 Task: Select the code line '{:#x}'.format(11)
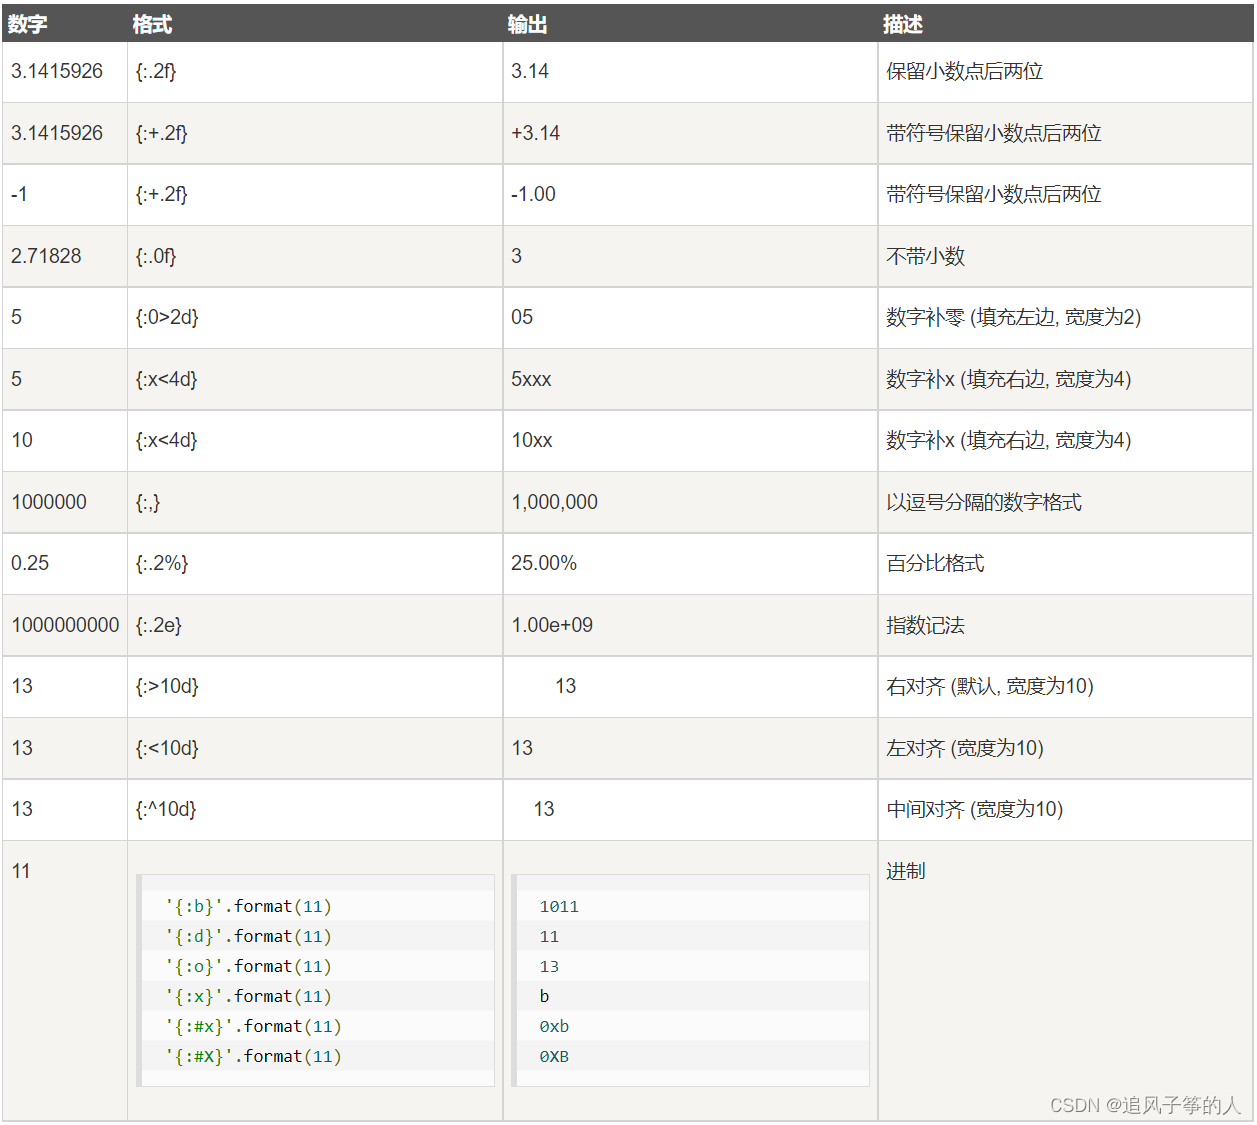coord(252,1026)
